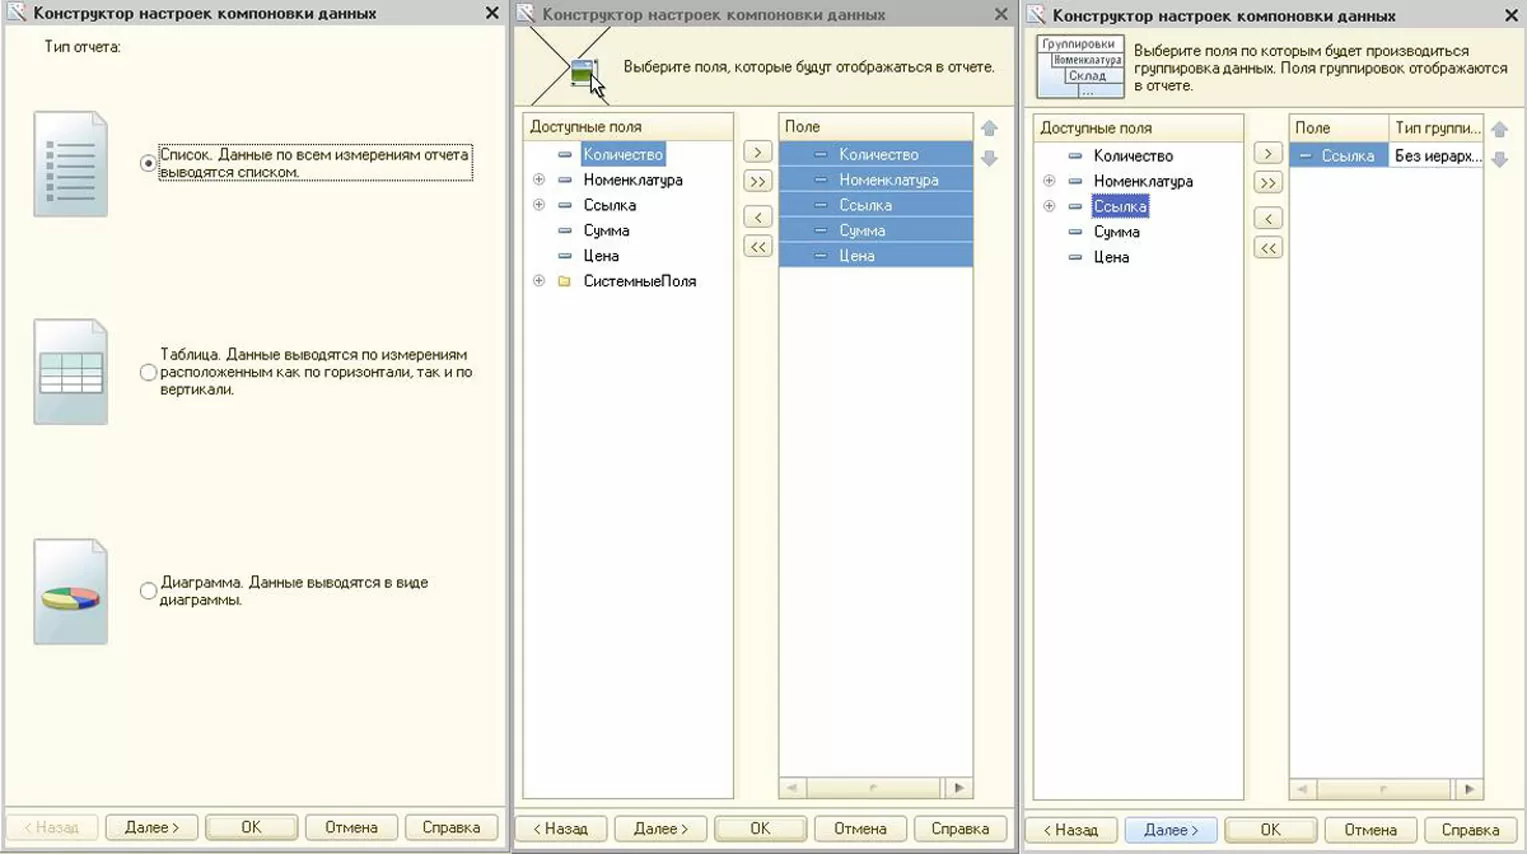The image size is (1527, 854).
Task: Click the '<<' remove-all button in the field selection window
Action: 757,247
